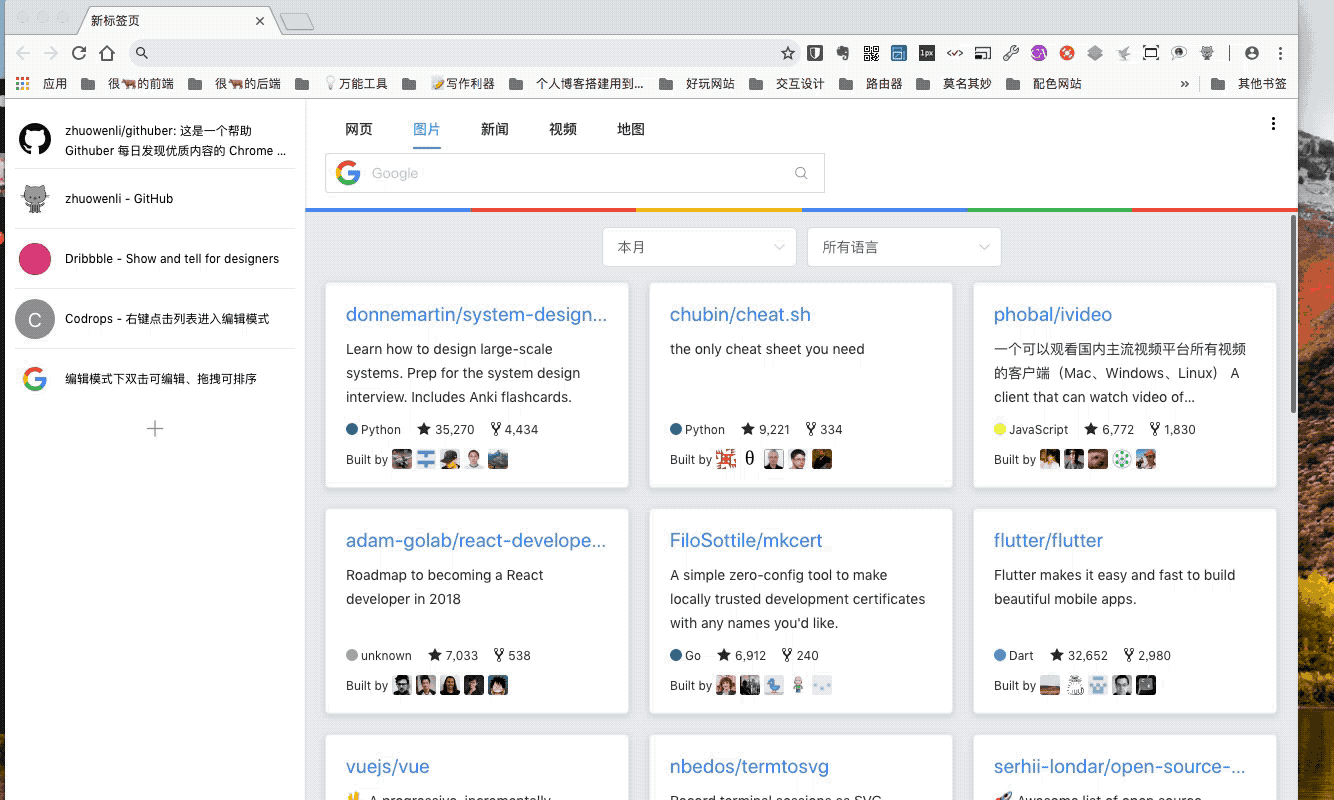
Task: Click the cast screen extension icon
Action: tap(983, 53)
